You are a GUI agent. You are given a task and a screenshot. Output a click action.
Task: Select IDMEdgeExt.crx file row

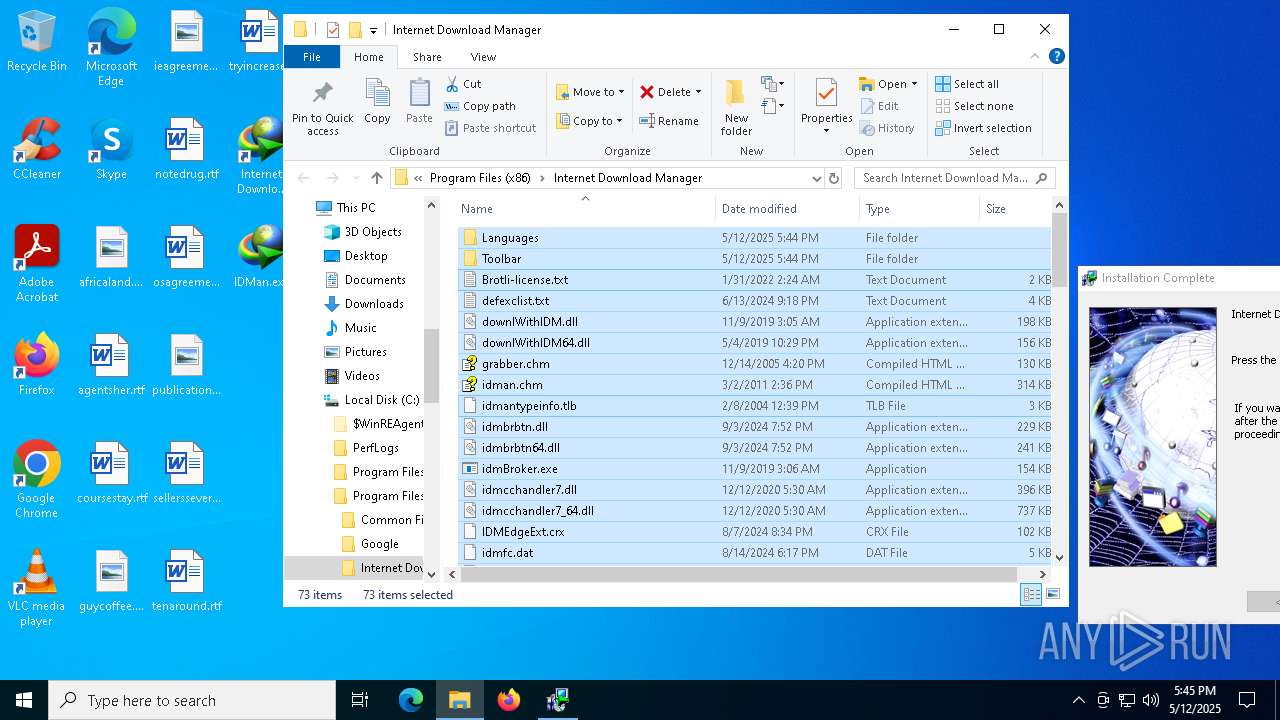(755, 532)
